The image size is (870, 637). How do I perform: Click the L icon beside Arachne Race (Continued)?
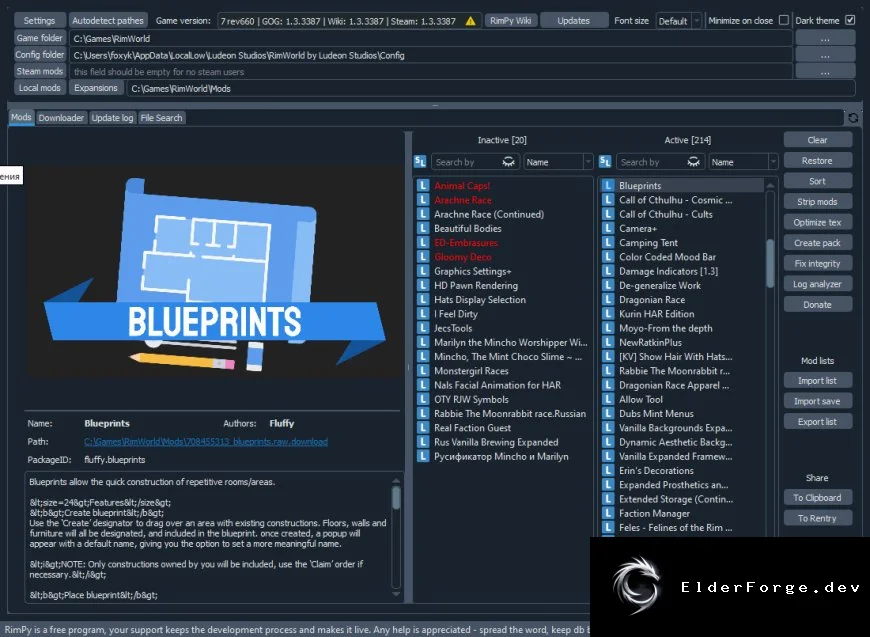tap(423, 214)
